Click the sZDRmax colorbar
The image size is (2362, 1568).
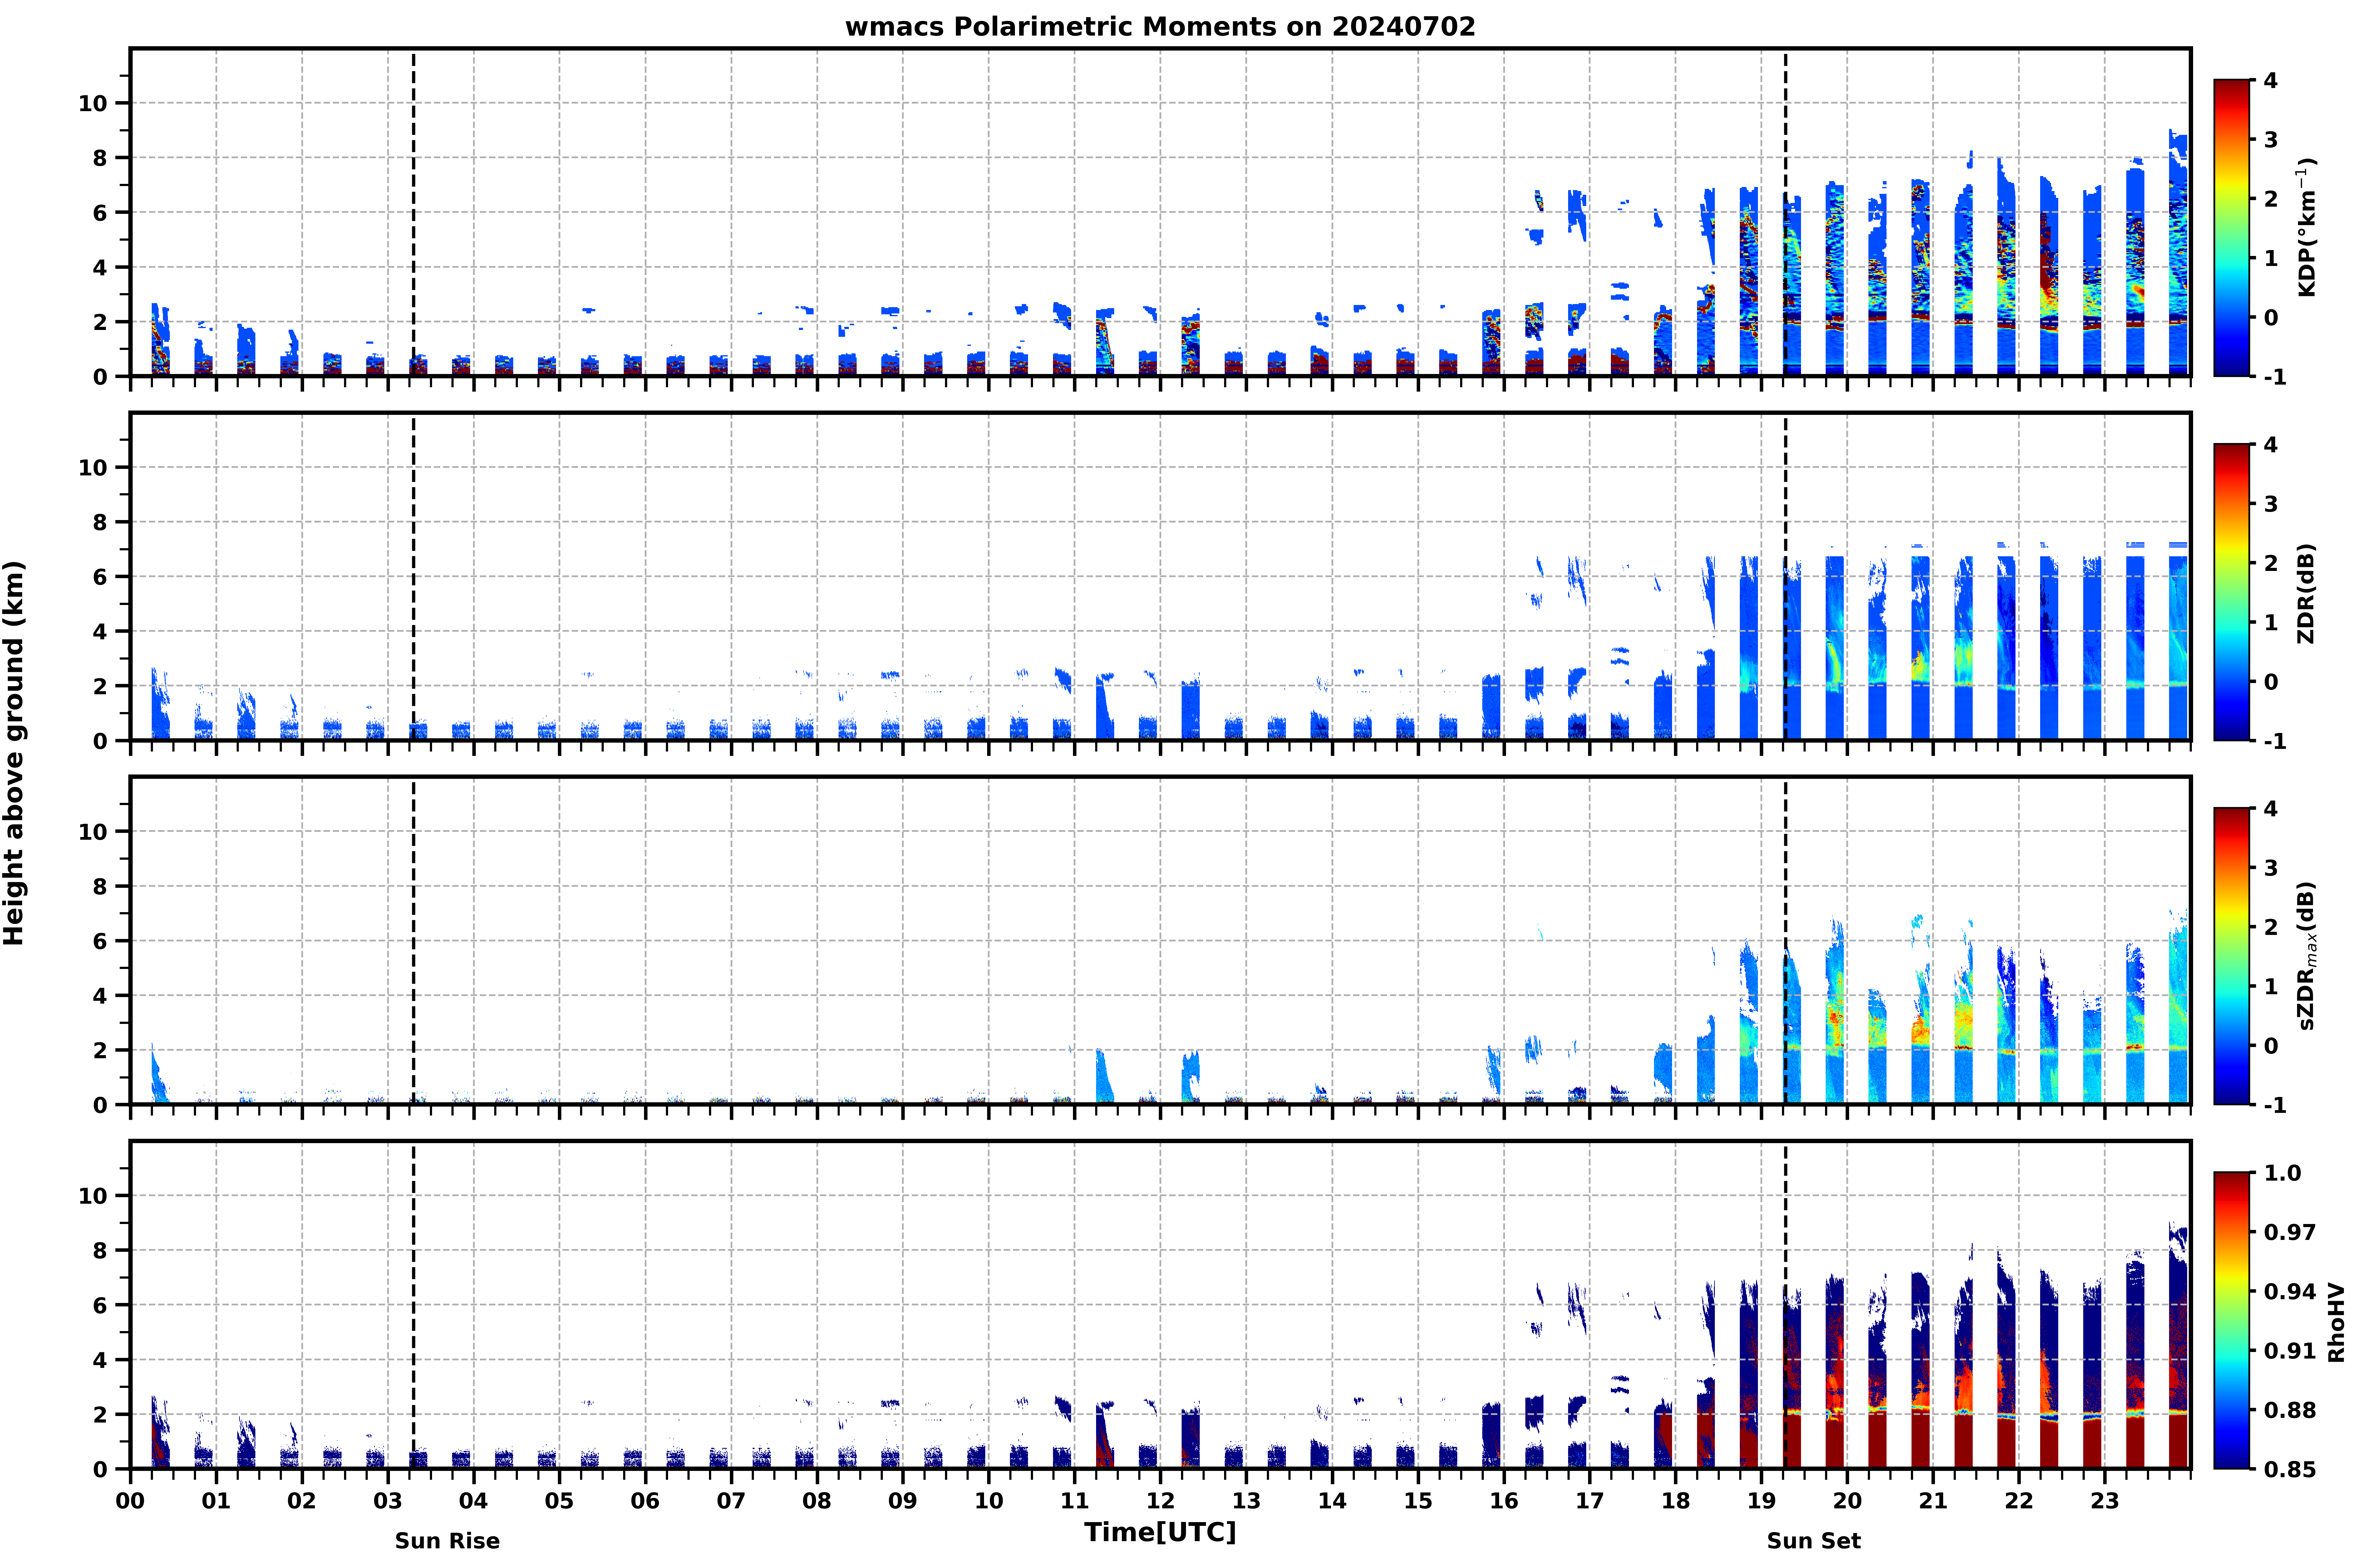(x=2231, y=956)
